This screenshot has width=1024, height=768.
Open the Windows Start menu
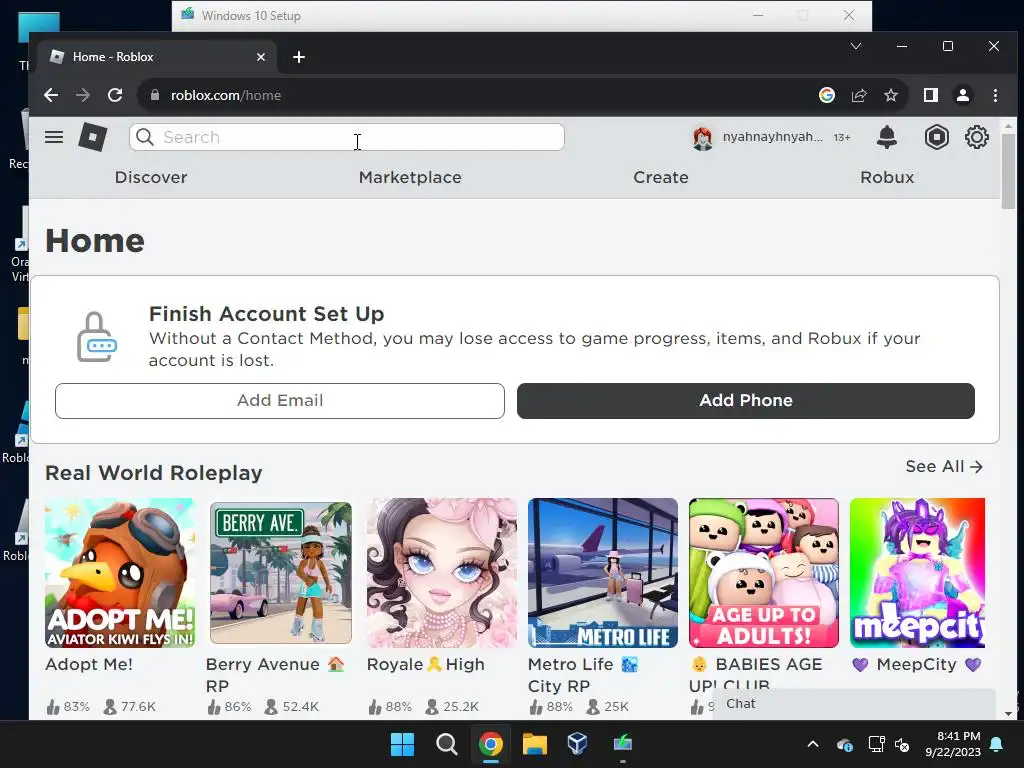[402, 744]
